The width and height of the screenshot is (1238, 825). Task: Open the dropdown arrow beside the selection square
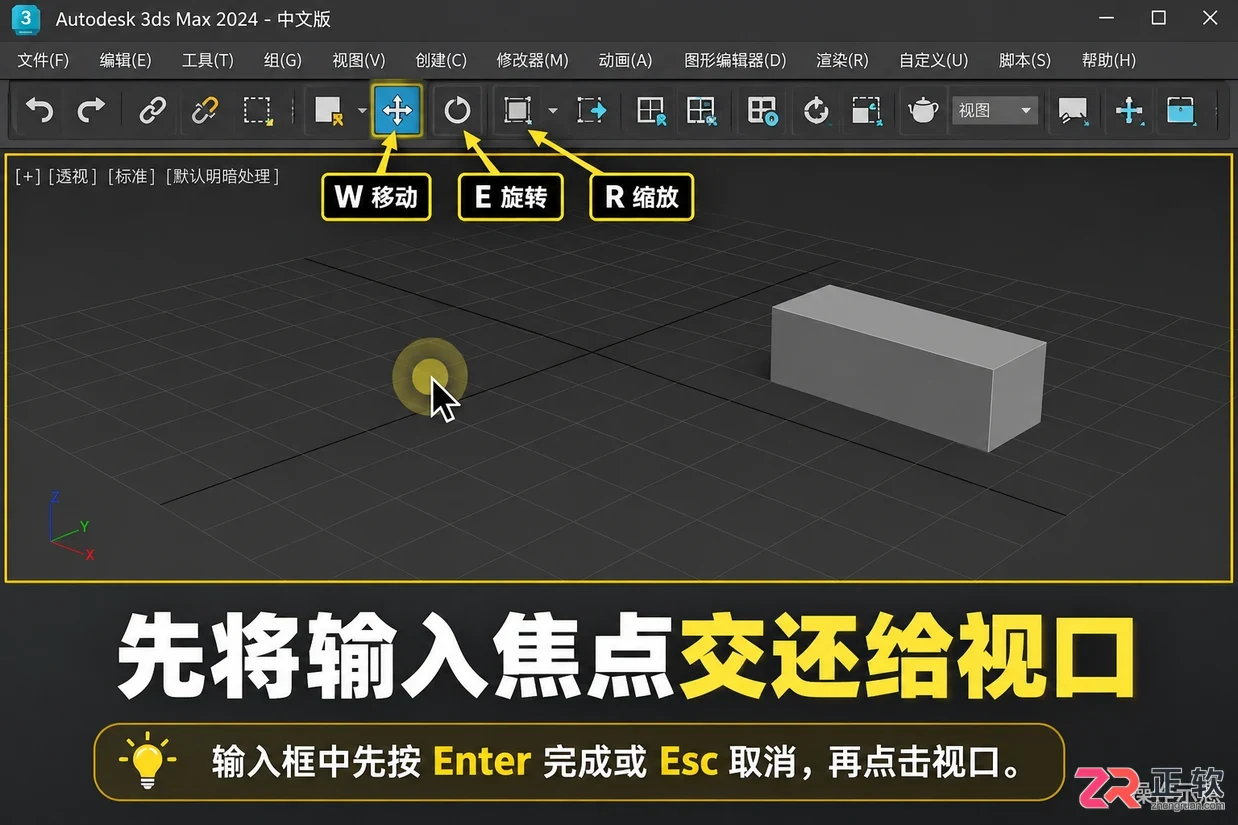click(362, 111)
